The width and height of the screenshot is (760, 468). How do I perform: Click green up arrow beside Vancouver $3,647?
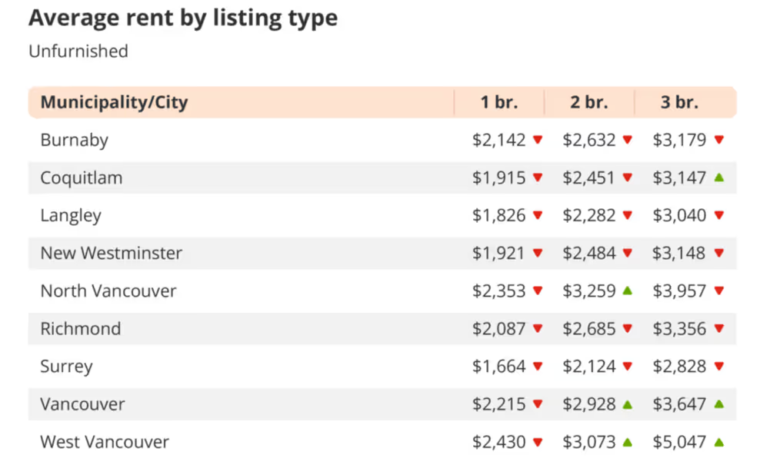coord(718,404)
